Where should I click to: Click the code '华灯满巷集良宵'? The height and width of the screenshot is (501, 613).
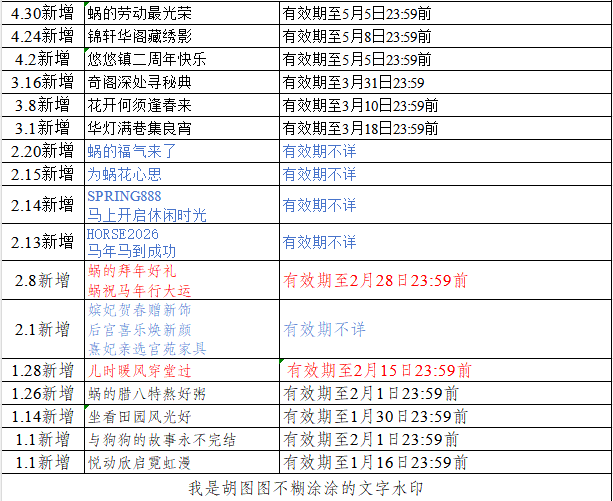[140, 128]
